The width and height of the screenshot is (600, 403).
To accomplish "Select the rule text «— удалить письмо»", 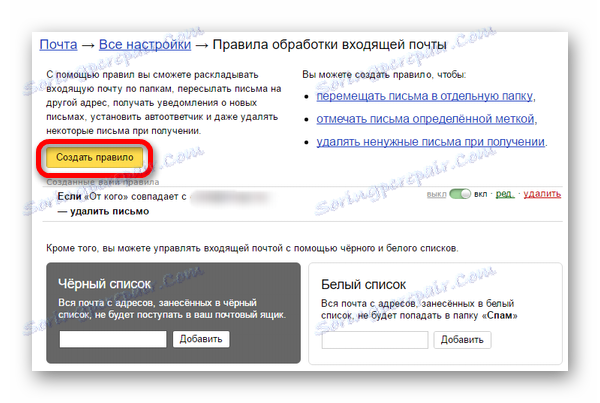I will coord(103,211).
